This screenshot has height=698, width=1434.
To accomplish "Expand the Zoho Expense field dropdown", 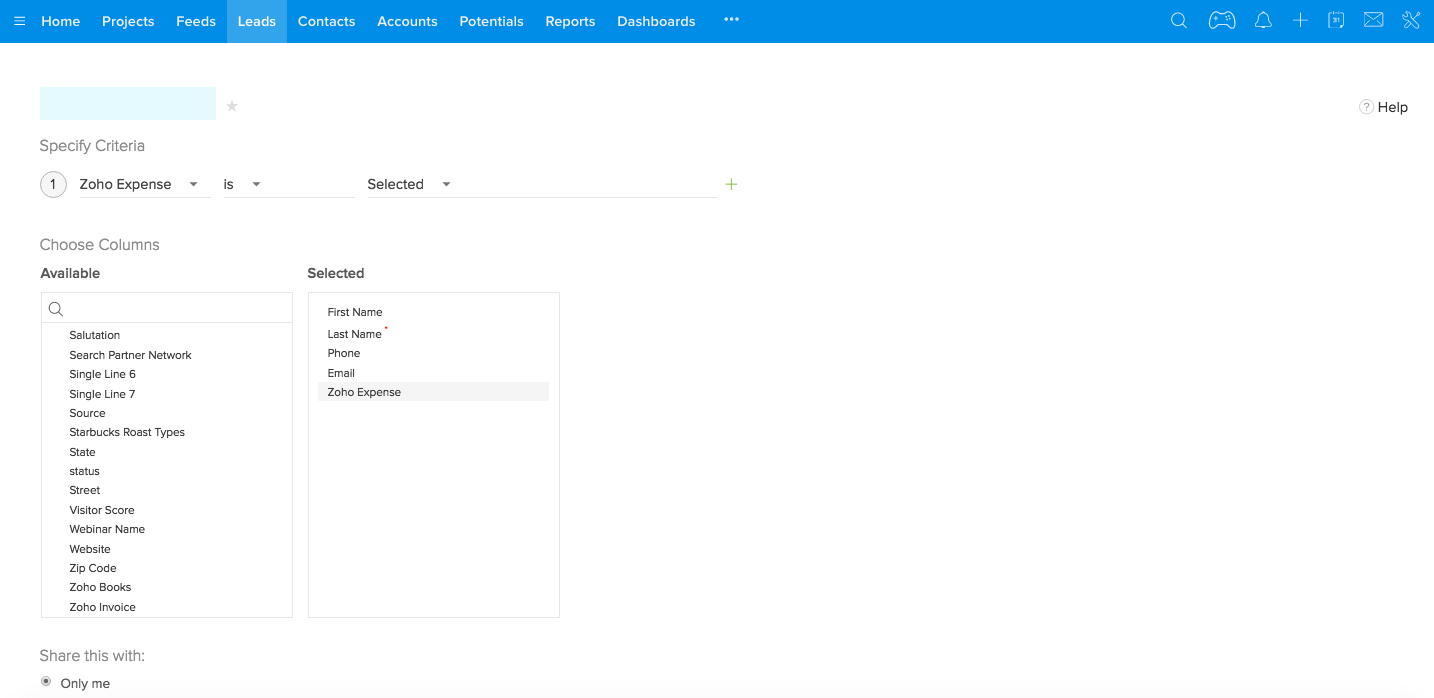I will click(193, 185).
